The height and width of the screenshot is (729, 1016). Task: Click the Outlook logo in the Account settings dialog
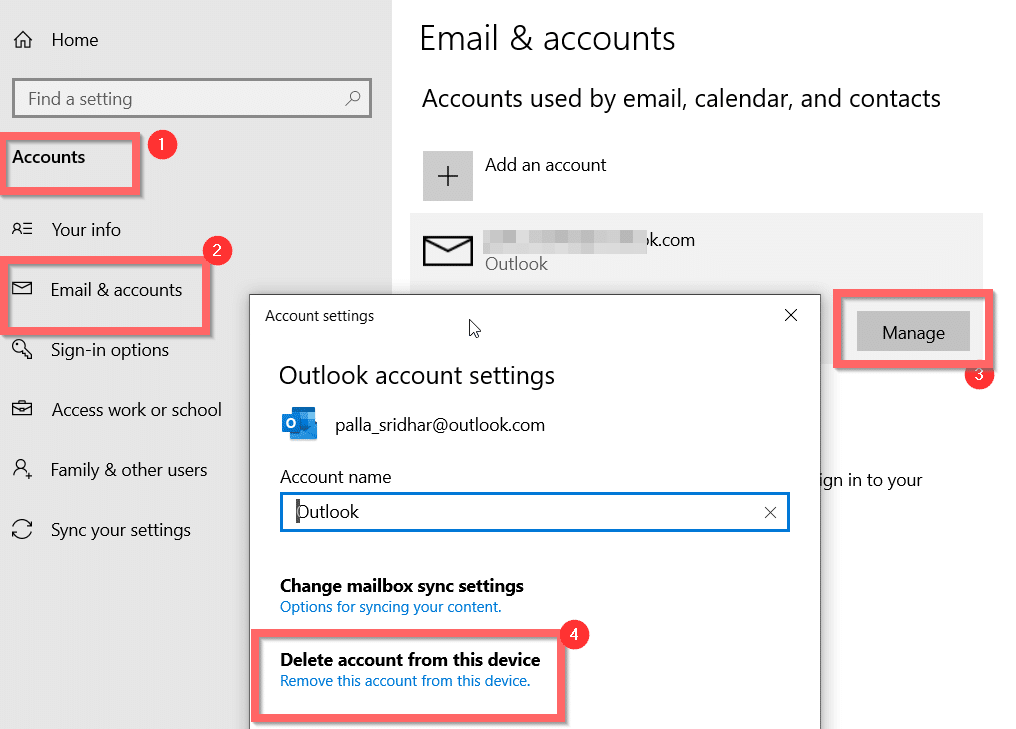[298, 424]
